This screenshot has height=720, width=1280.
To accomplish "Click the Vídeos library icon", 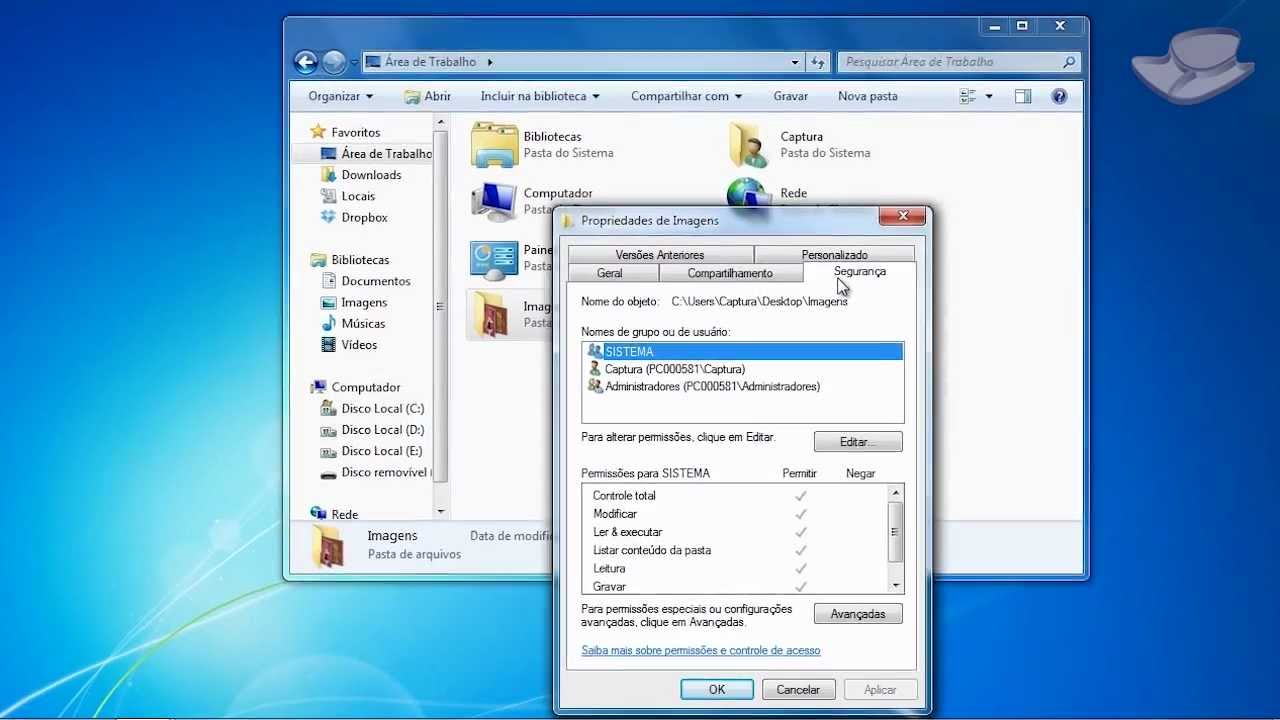I will 328,345.
